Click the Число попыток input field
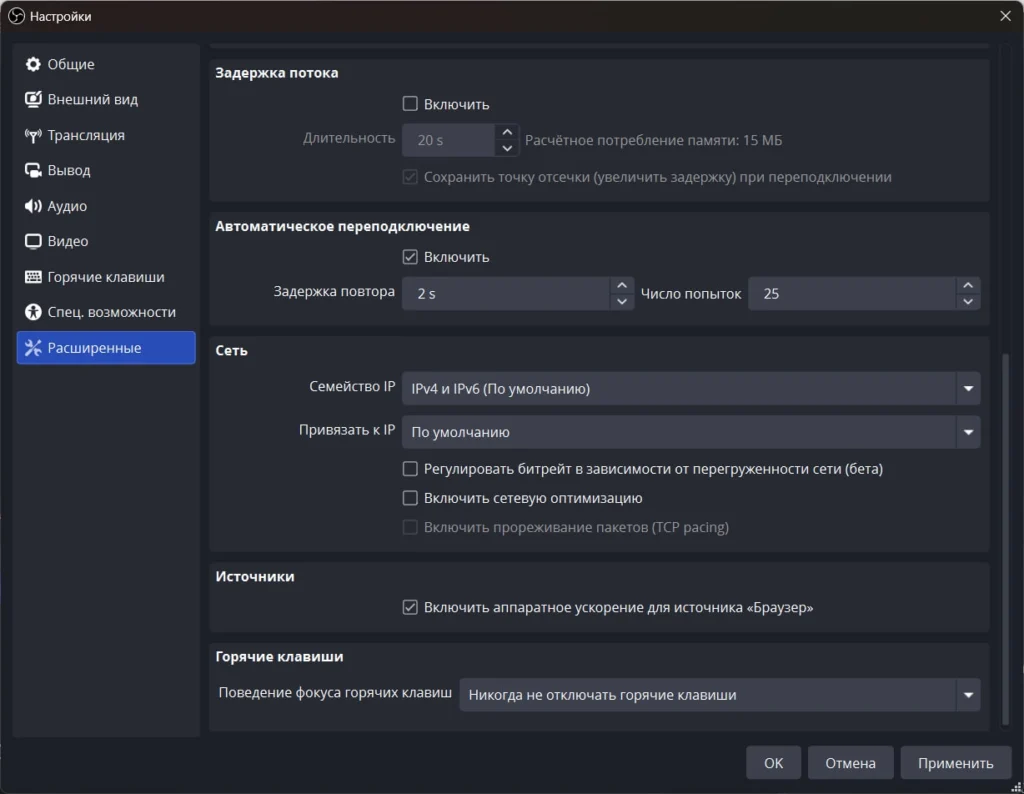 pos(850,294)
